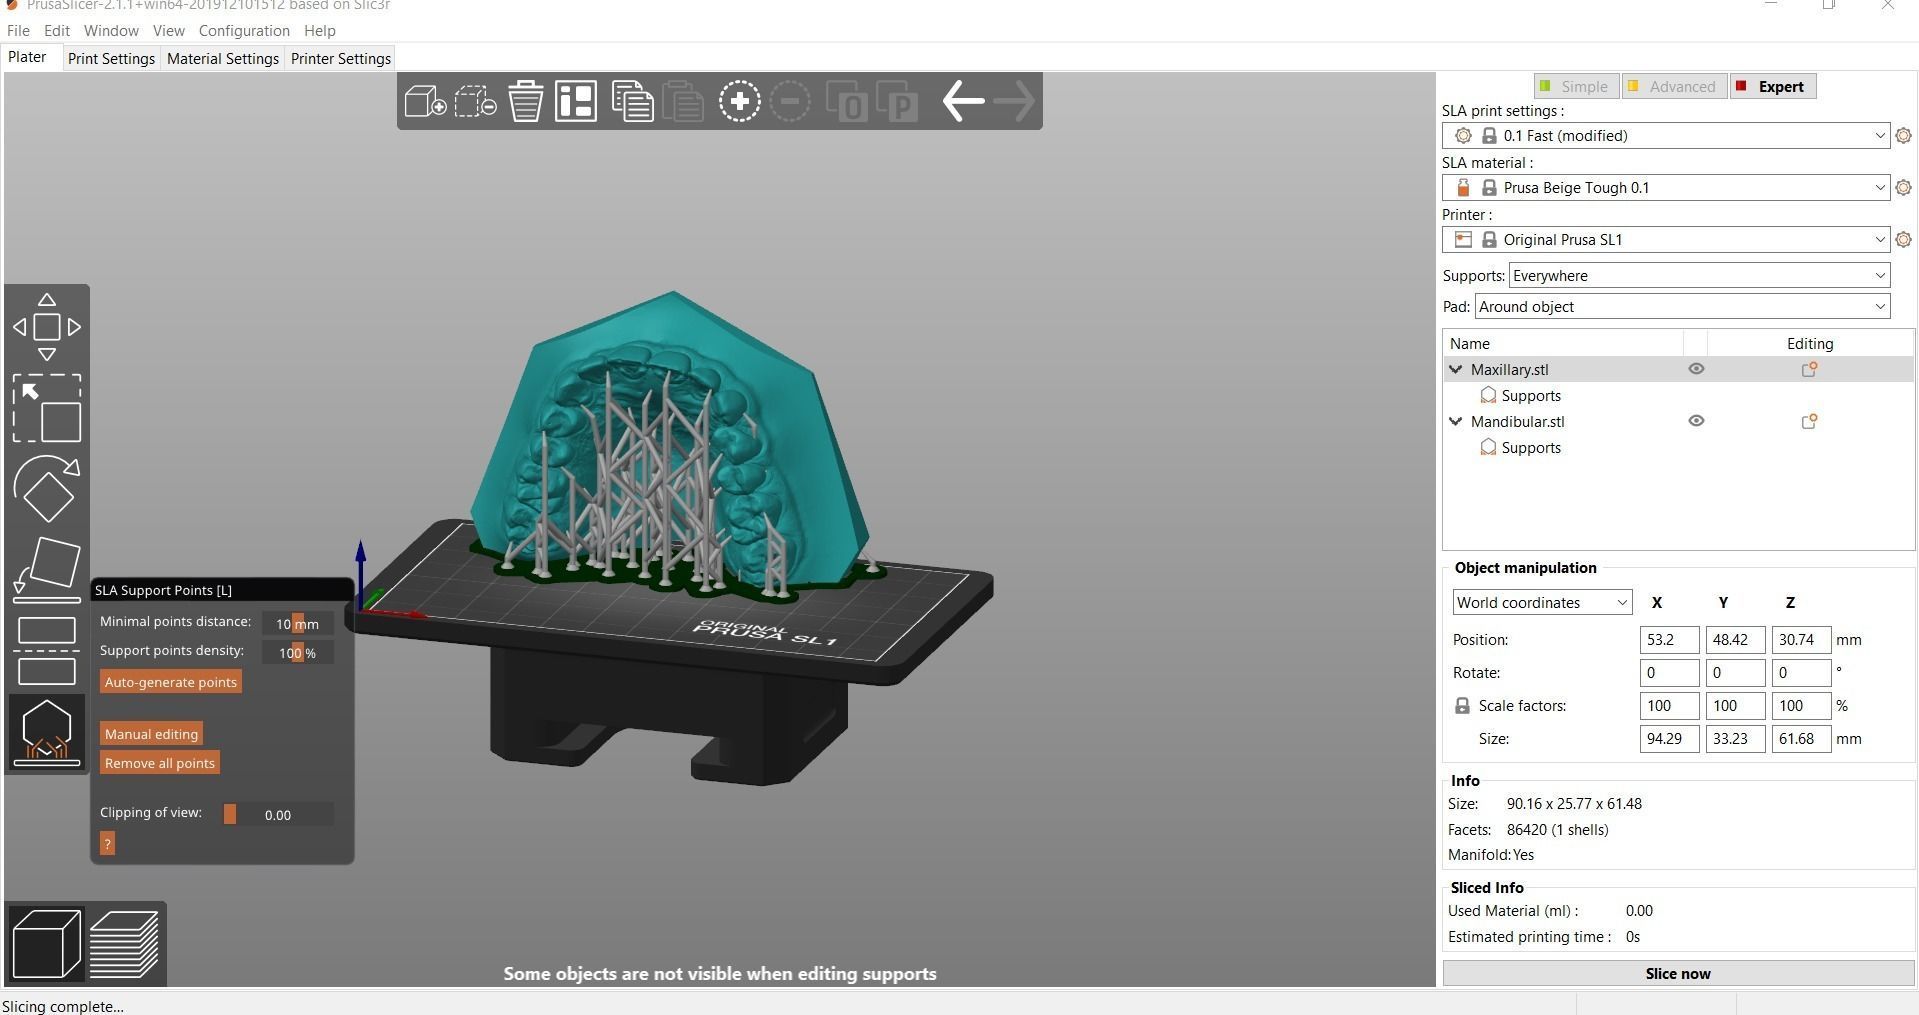The width and height of the screenshot is (1919, 1015).
Task: Click the Split to objects icon
Action: (847, 101)
